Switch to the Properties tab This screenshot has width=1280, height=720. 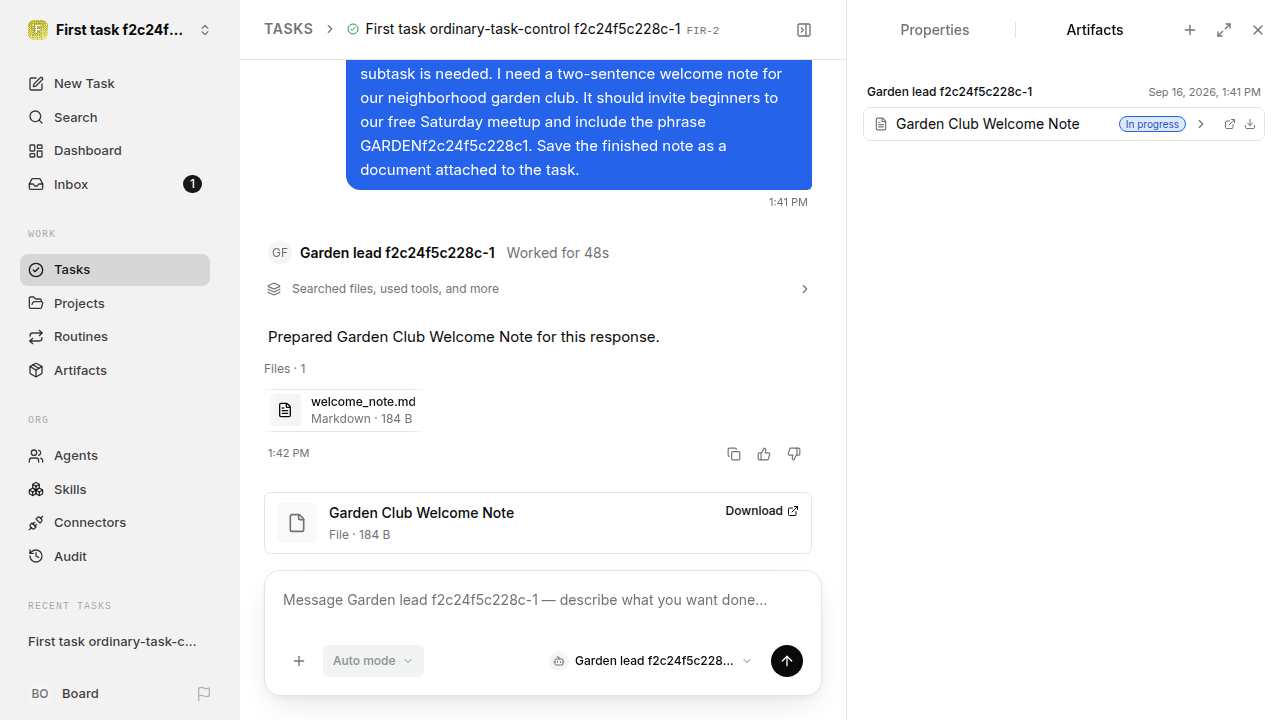pos(934,30)
